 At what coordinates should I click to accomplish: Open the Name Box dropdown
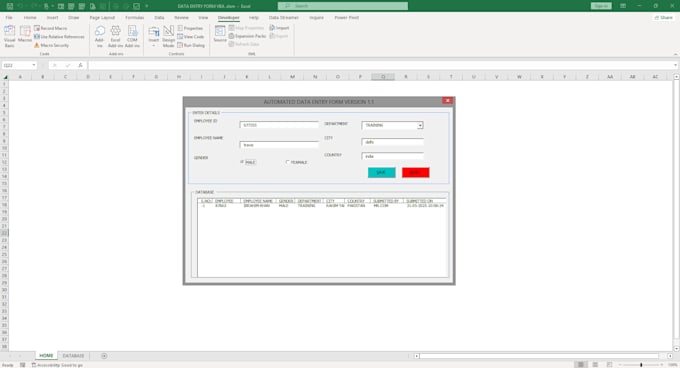pyautogui.click(x=33, y=65)
